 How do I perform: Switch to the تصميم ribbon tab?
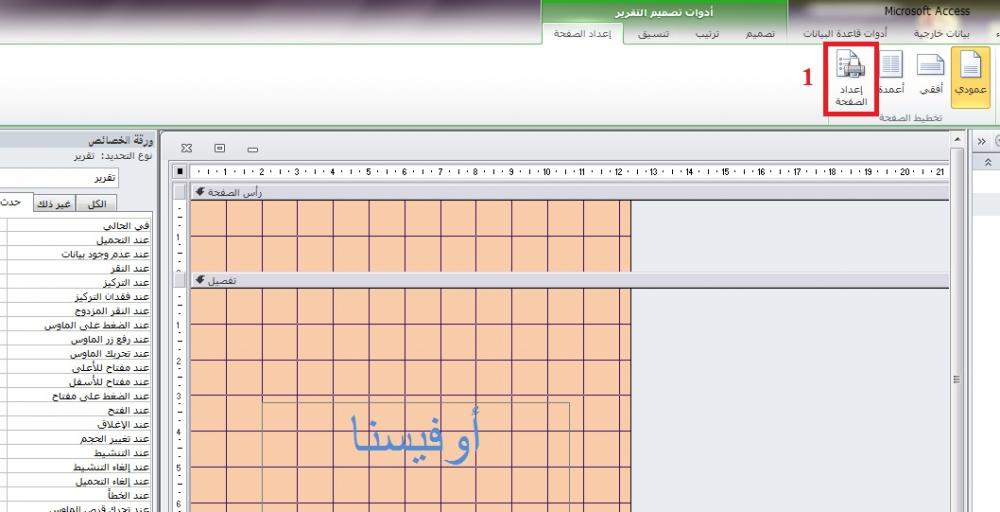click(x=759, y=34)
